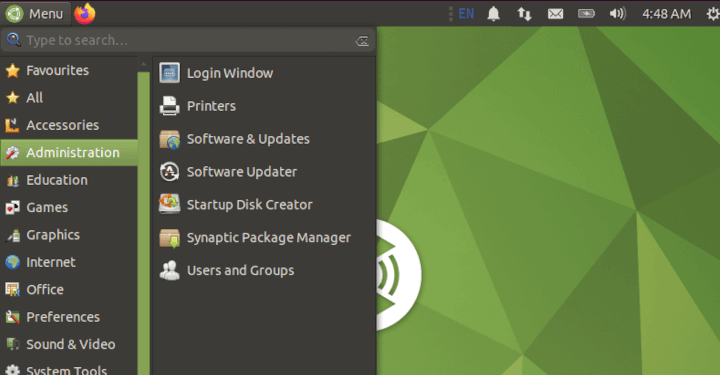Open the notifications bell indicator
The width and height of the screenshot is (720, 375).
pyautogui.click(x=493, y=14)
